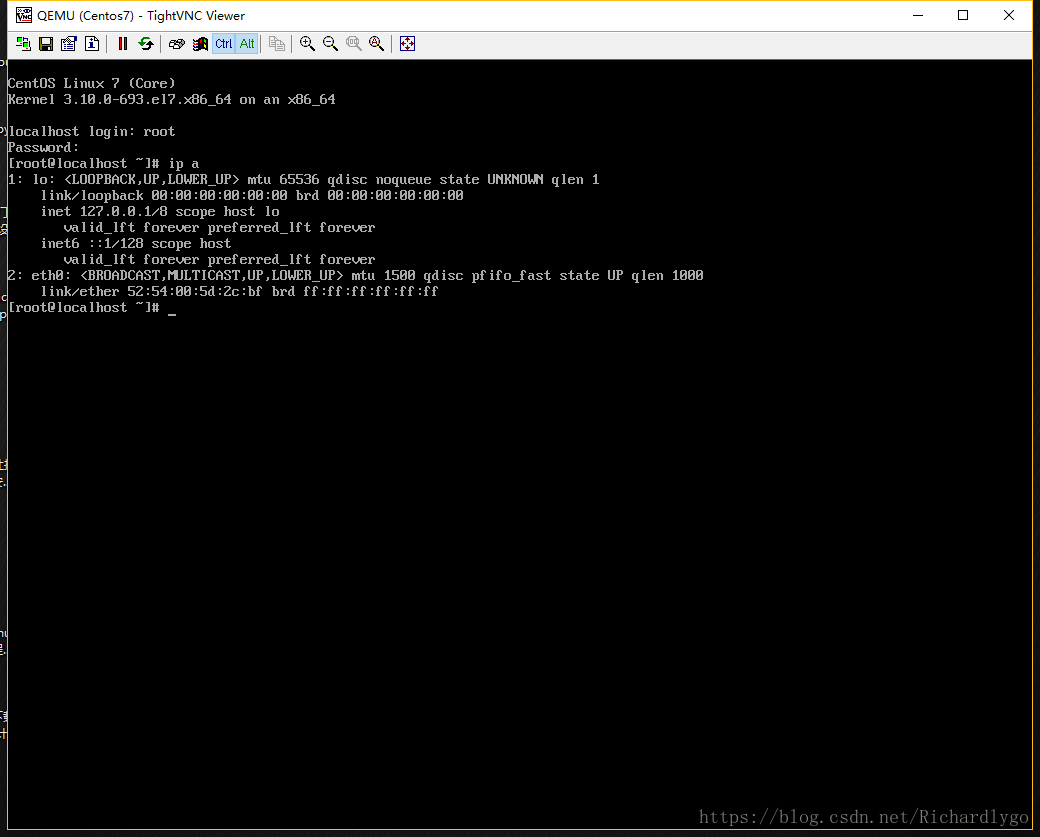This screenshot has width=1040, height=837.
Task: Click the window title 'QEMU (Centos7) - TightVNC Viewer'
Action: coord(141,15)
